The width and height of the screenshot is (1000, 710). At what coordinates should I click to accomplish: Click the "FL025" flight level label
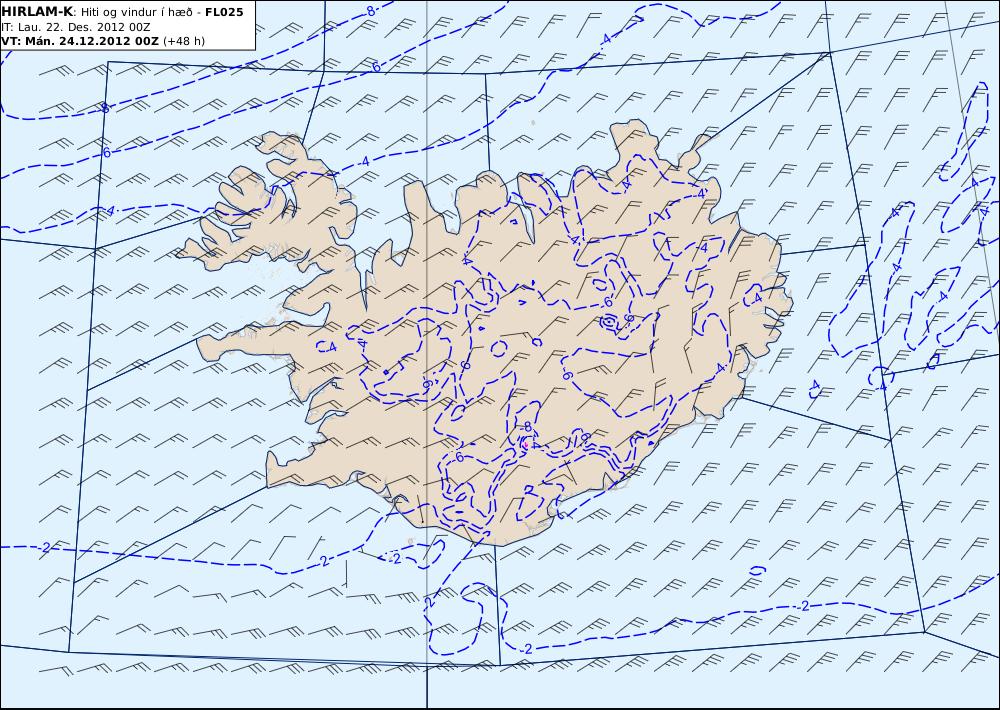tap(224, 12)
